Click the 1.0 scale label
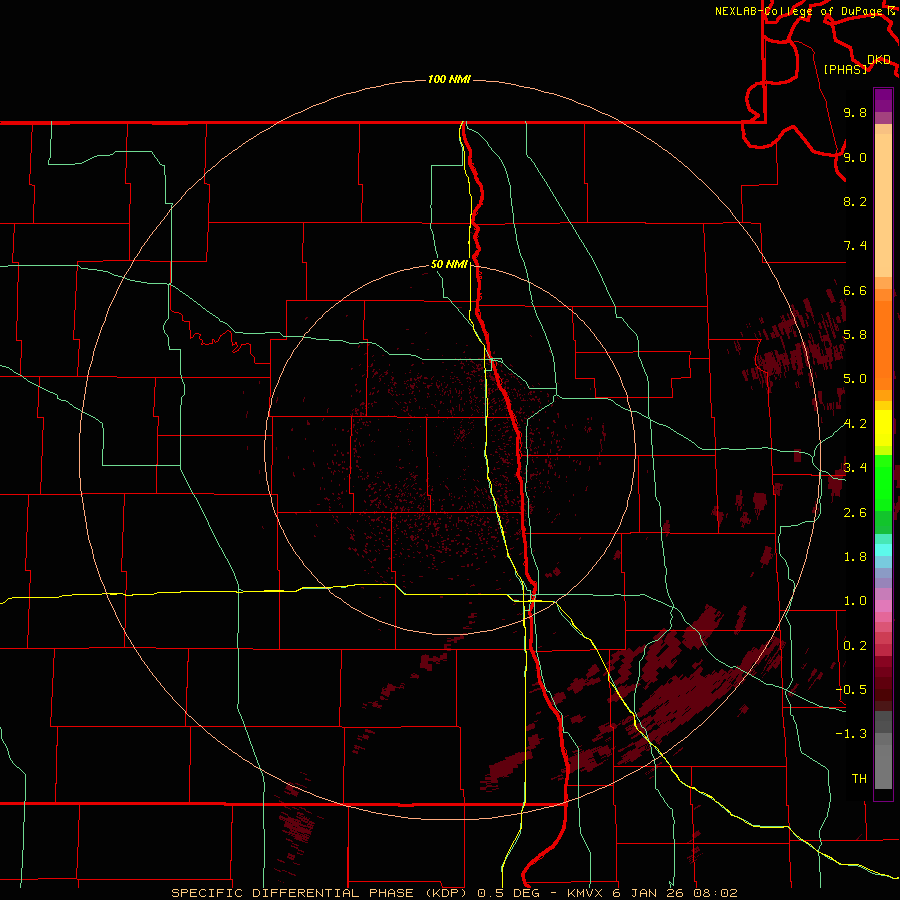This screenshot has height=900, width=900. click(855, 601)
